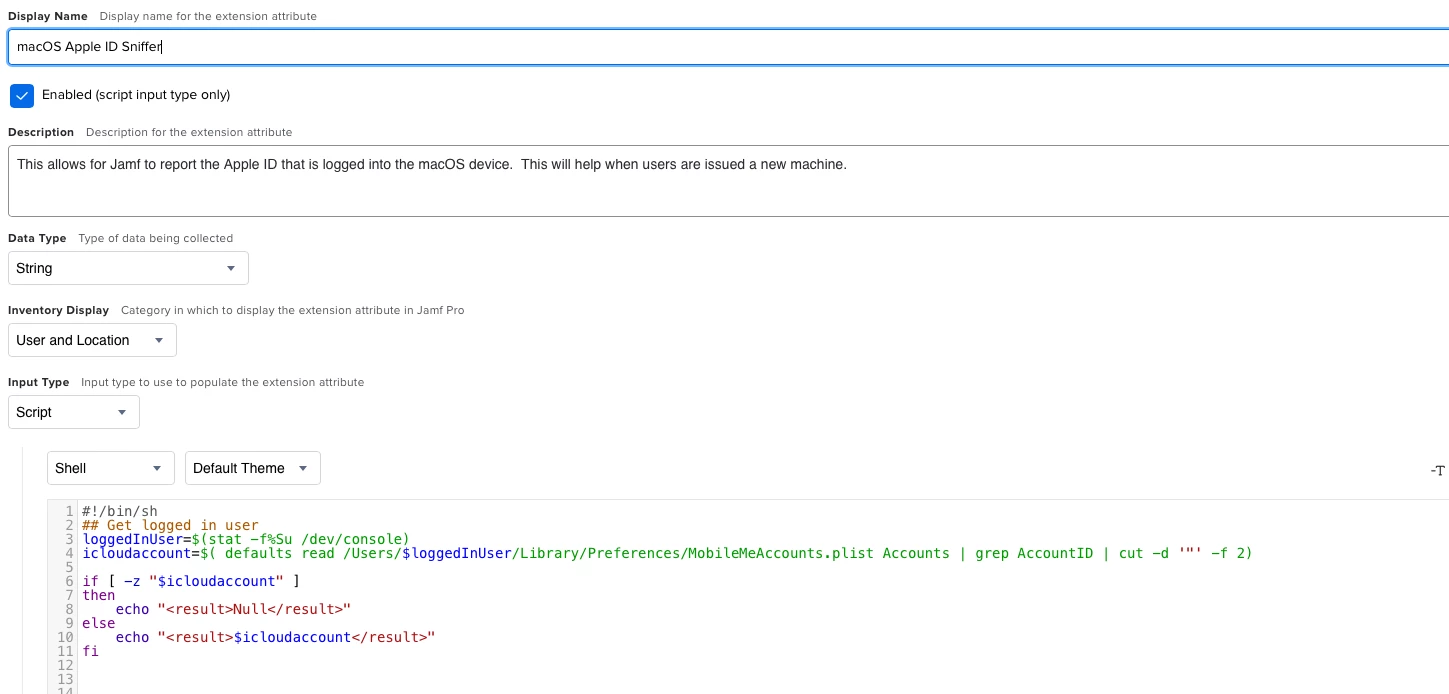Click the Inventory Display label
Image resolution: width=1449 pixels, height=694 pixels.
click(x=58, y=310)
